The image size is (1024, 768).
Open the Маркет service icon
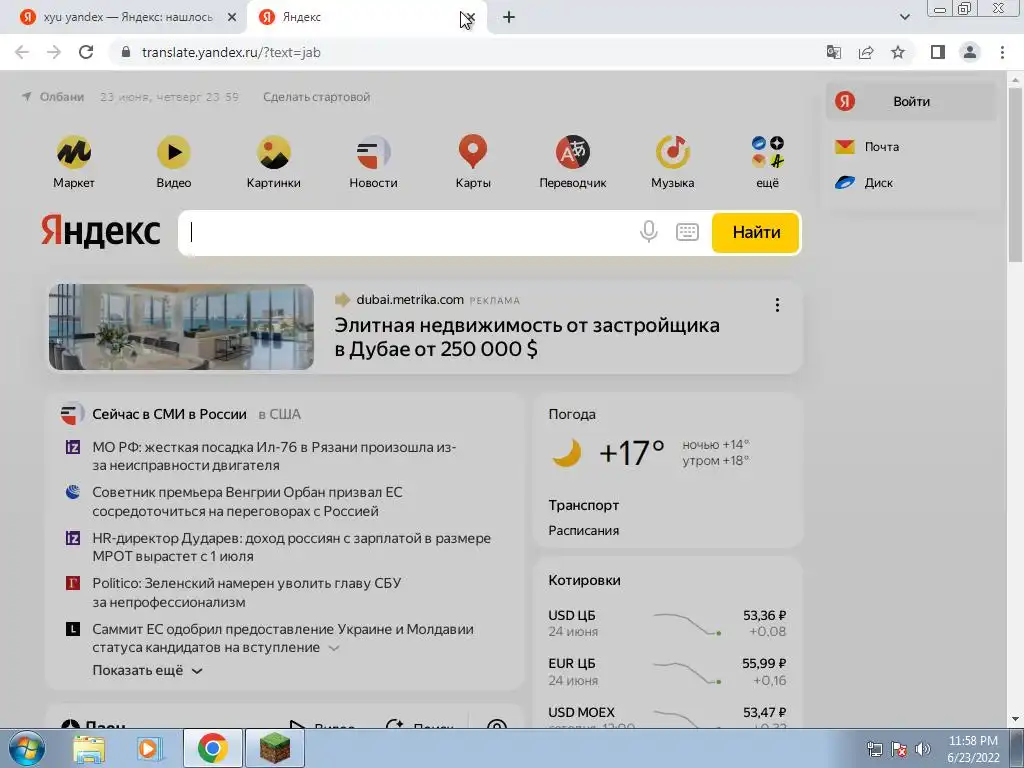(x=74, y=152)
